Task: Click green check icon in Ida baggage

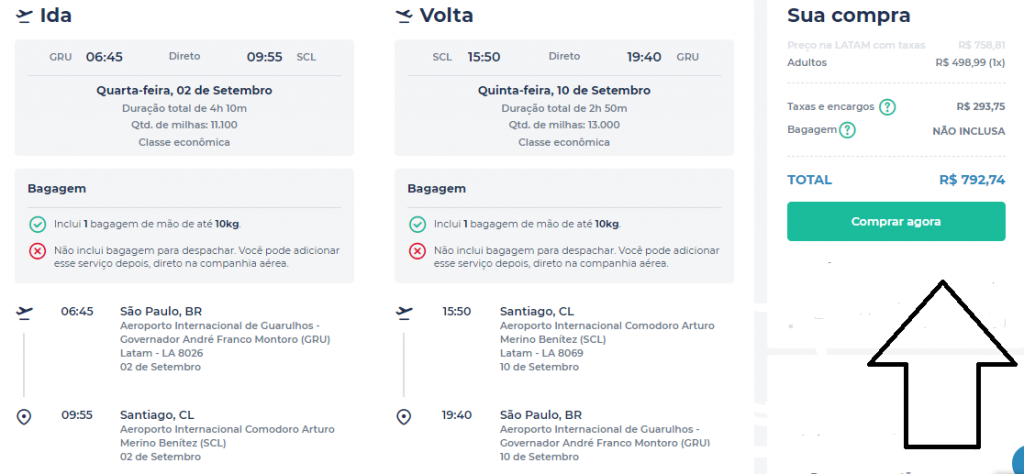Action: 37,225
